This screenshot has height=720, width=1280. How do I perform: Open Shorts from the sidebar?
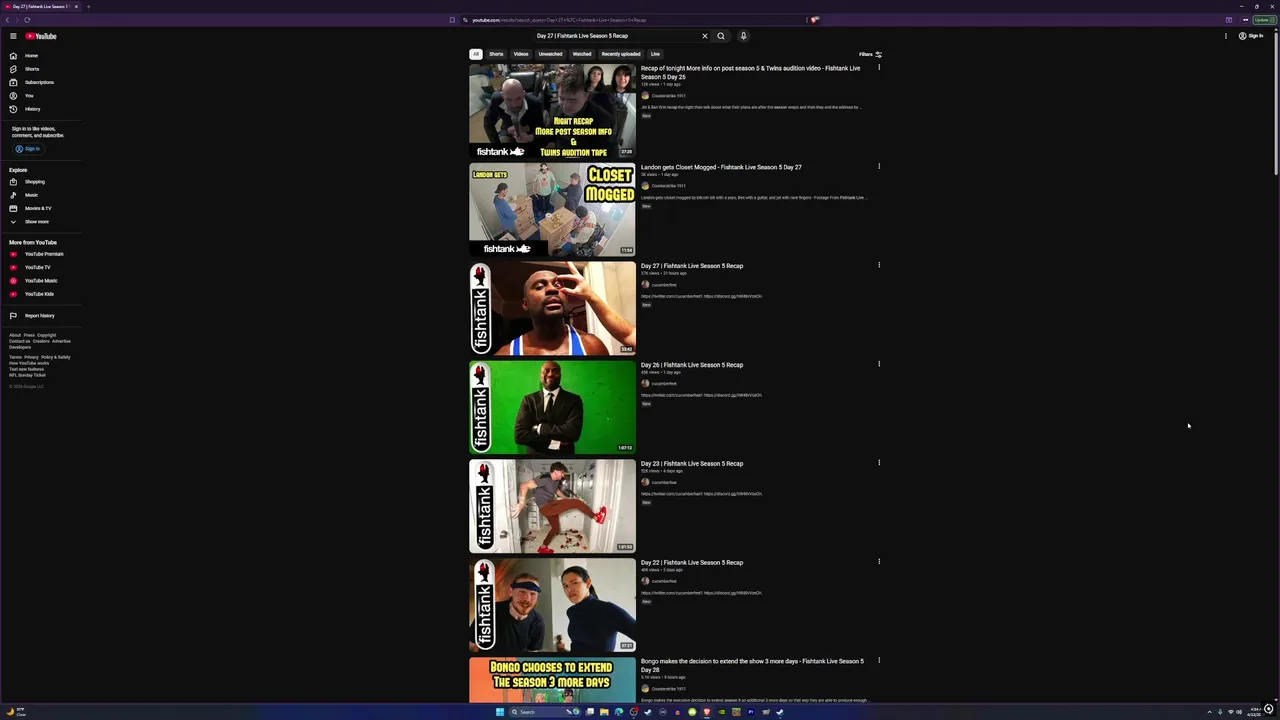click(32, 69)
